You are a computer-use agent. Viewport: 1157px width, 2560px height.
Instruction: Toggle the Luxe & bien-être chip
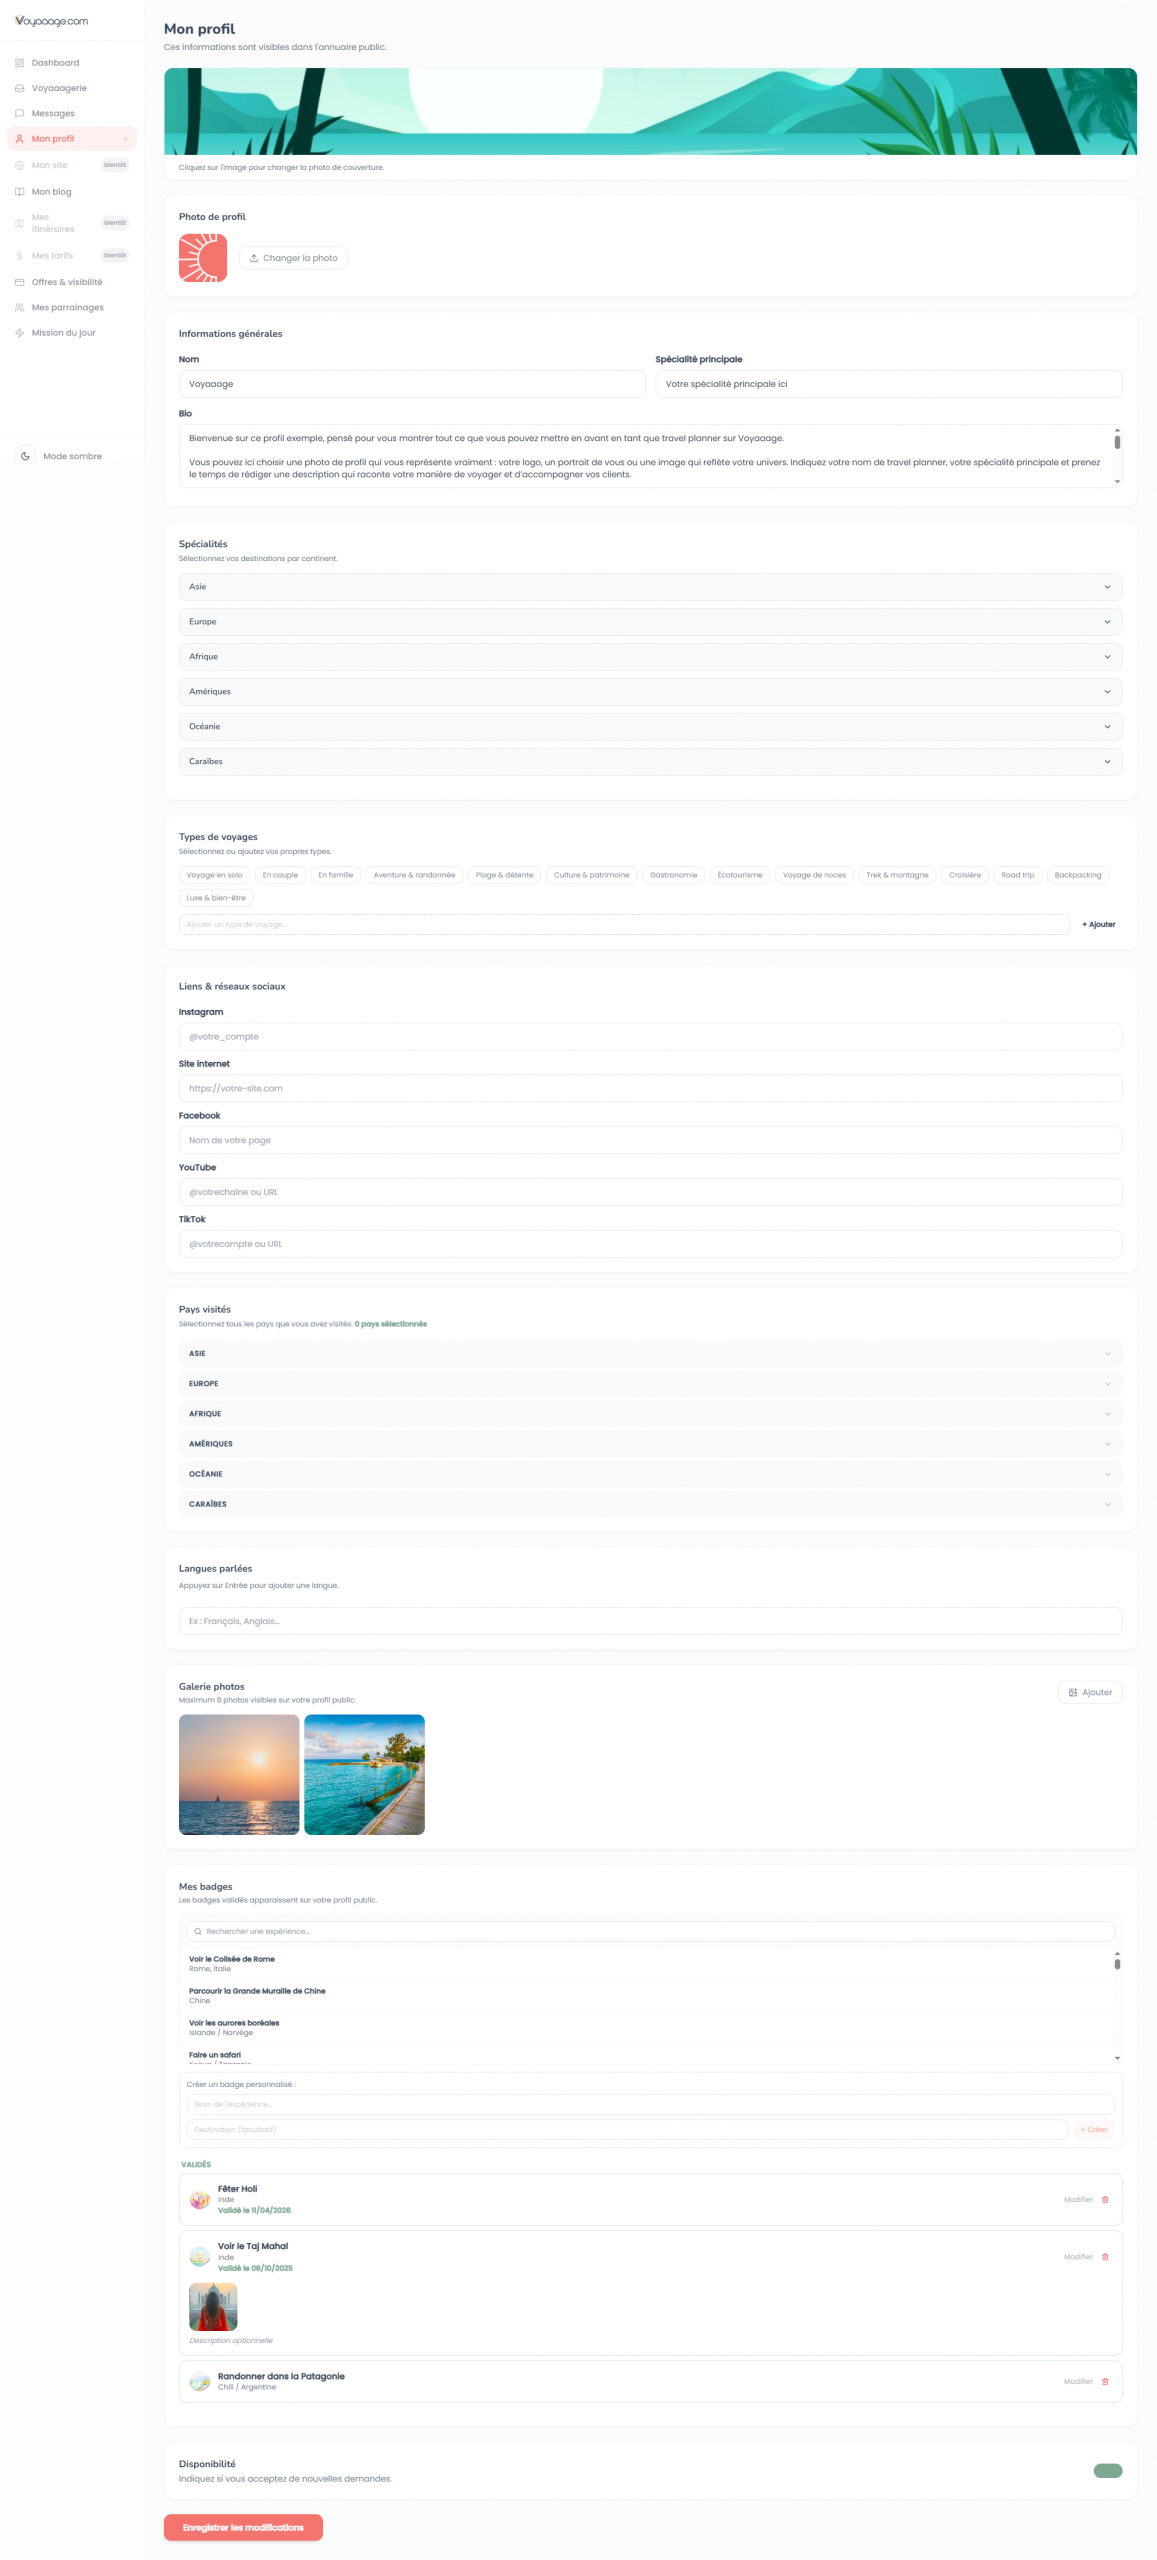216,898
